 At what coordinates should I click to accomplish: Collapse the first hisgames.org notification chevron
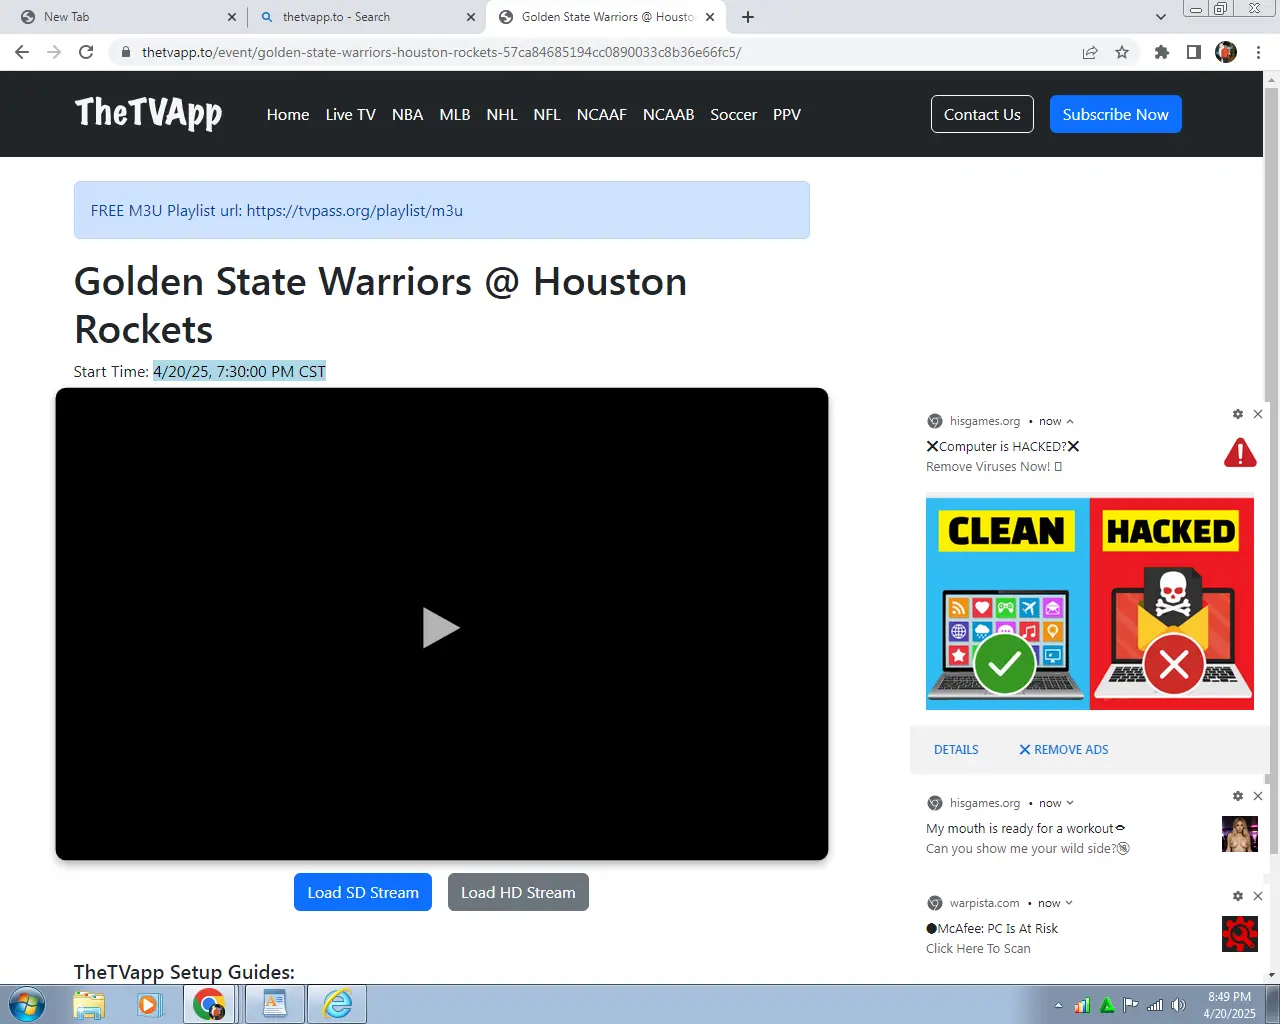pyautogui.click(x=1070, y=421)
